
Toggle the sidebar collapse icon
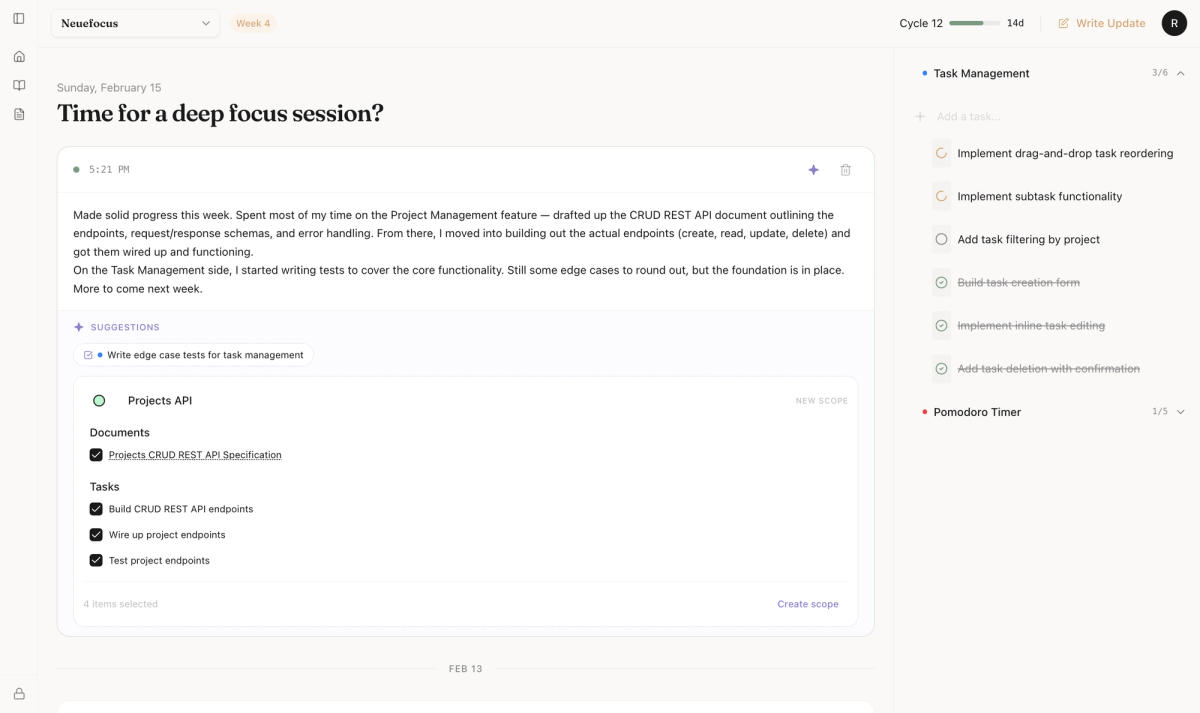(18, 18)
